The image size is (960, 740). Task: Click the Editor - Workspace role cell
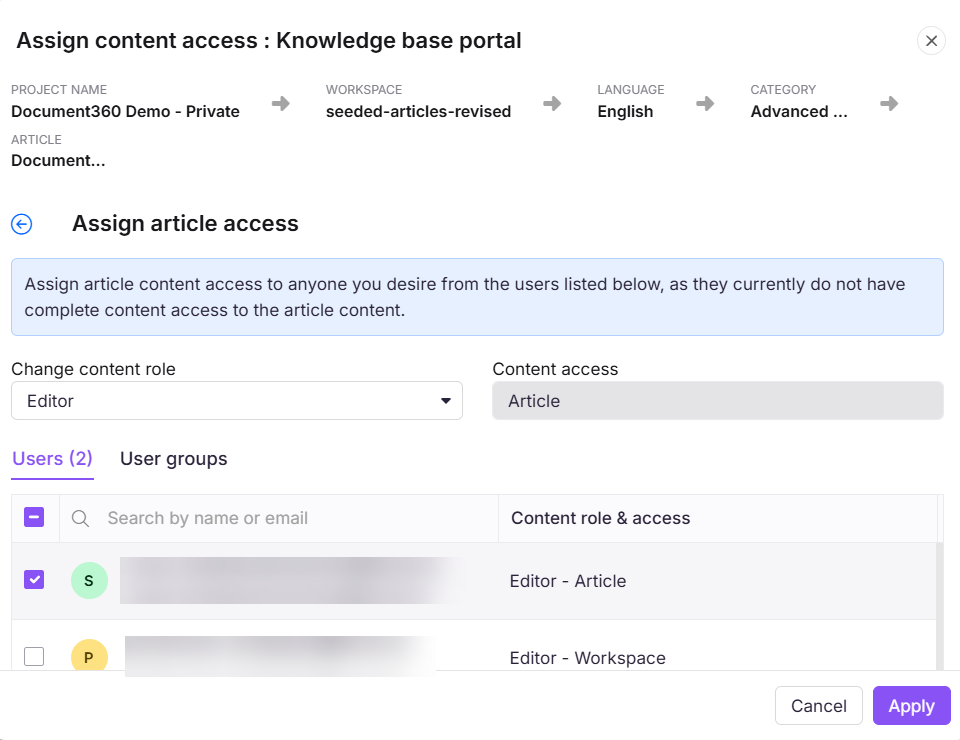click(588, 658)
